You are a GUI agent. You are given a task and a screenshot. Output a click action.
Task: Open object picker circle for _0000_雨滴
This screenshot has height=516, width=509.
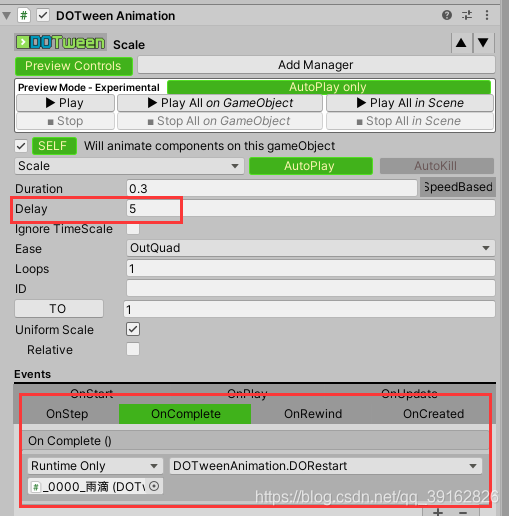click(x=154, y=486)
